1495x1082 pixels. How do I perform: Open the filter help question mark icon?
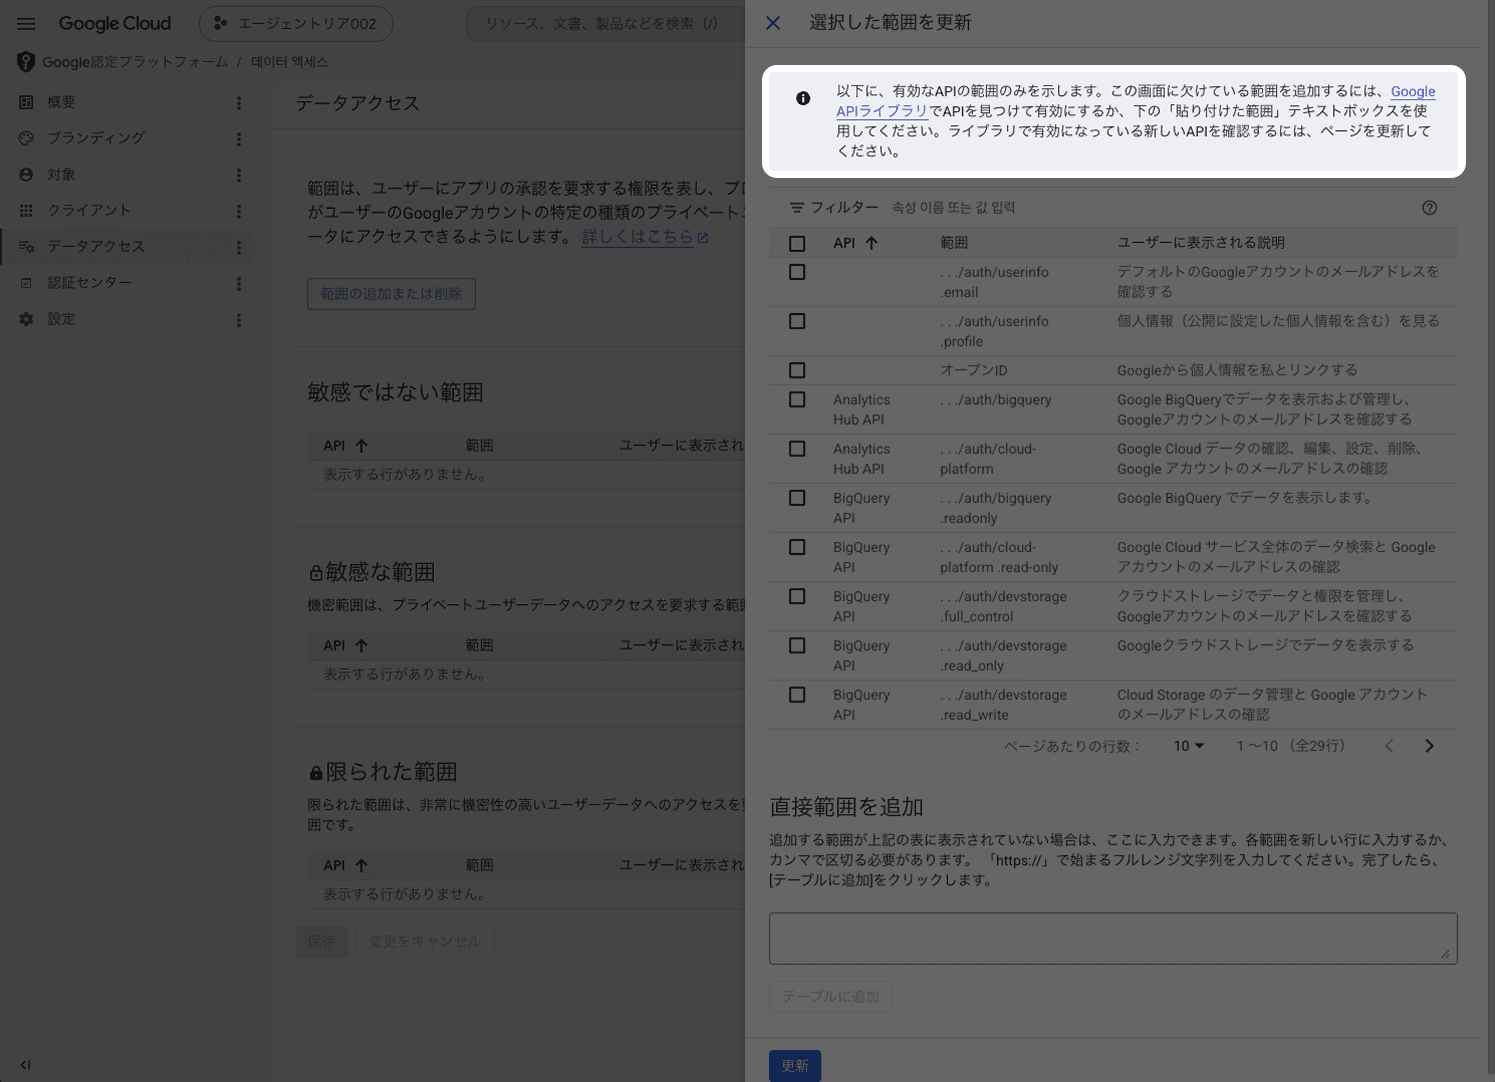tap(1429, 208)
